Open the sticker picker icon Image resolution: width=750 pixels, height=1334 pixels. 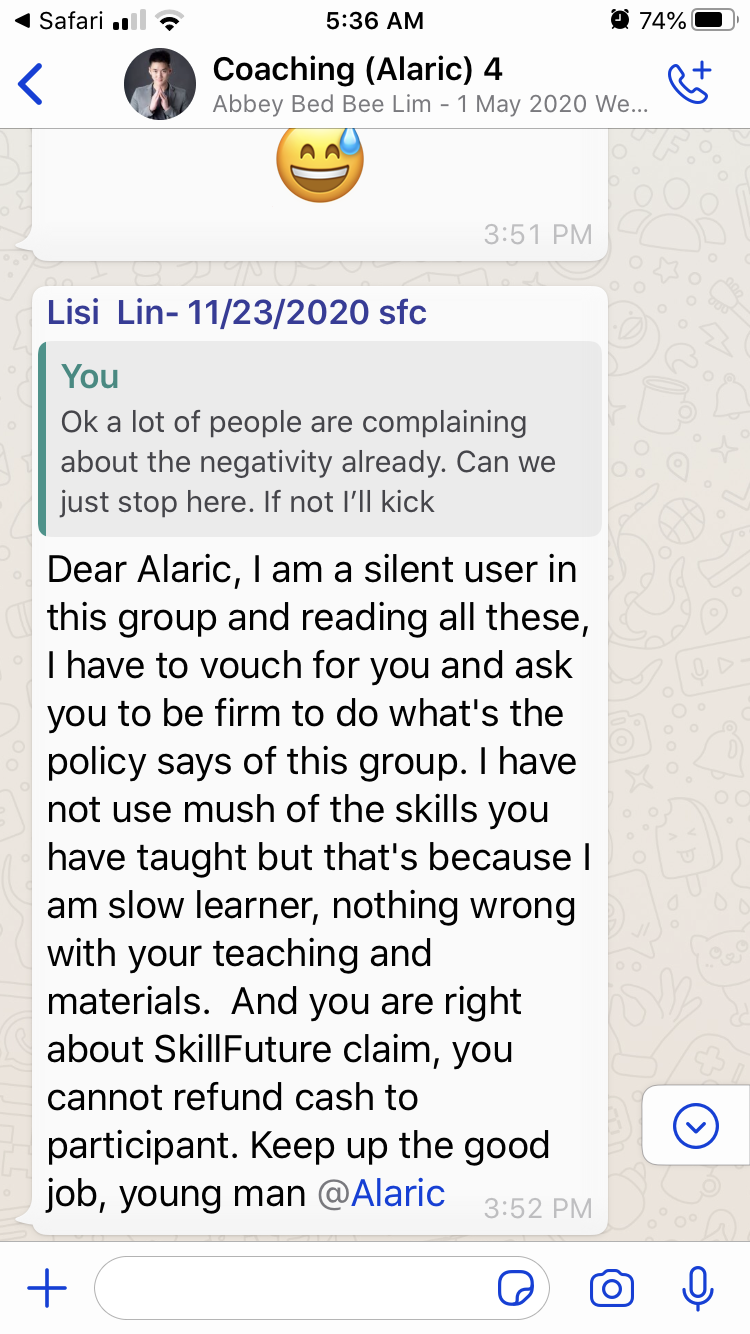[516, 1289]
